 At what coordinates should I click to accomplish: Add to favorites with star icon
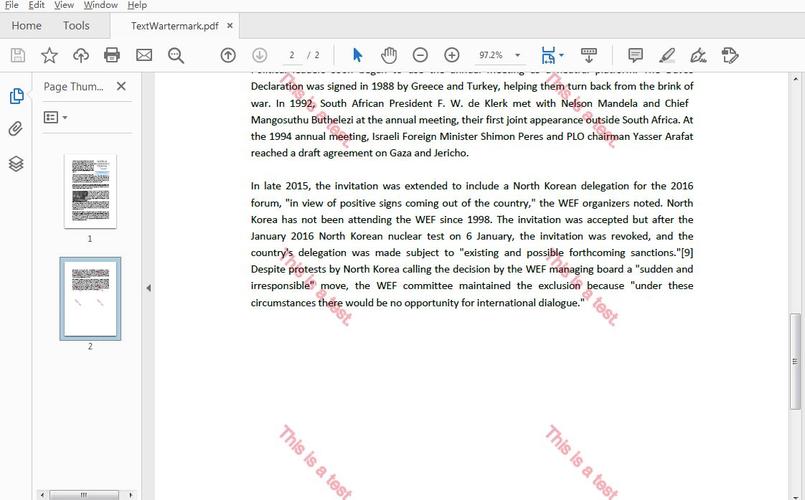pyautogui.click(x=49, y=55)
